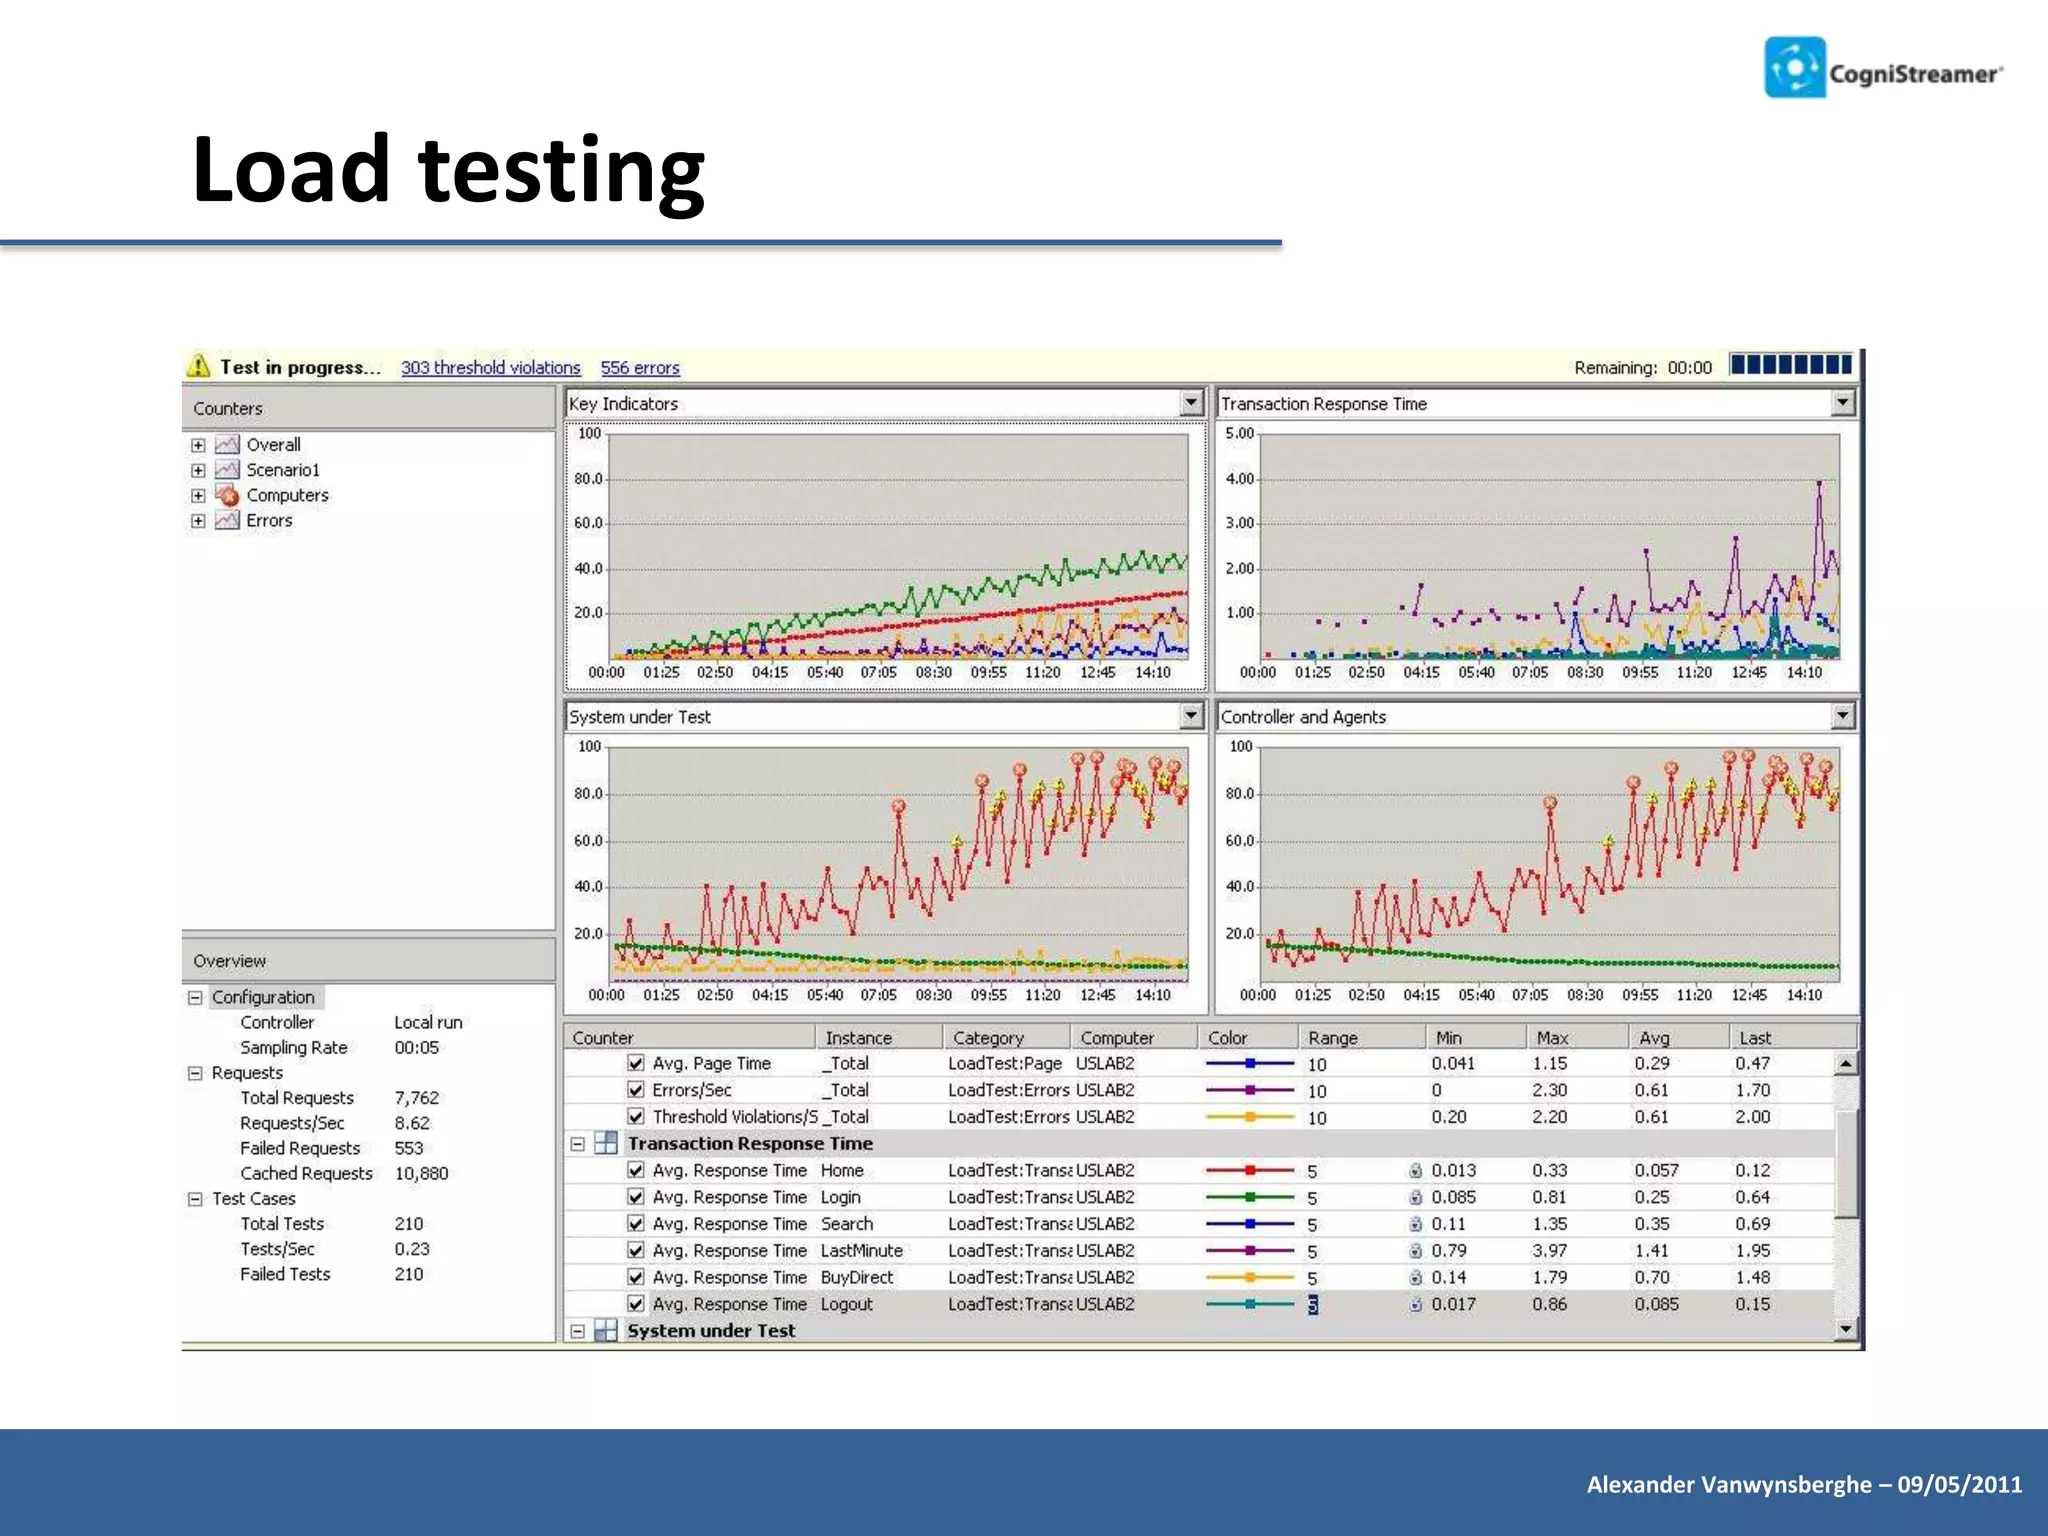The width and height of the screenshot is (2048, 1536).
Task: Toggle the Errors/Sec counter checkbox
Action: [635, 1090]
